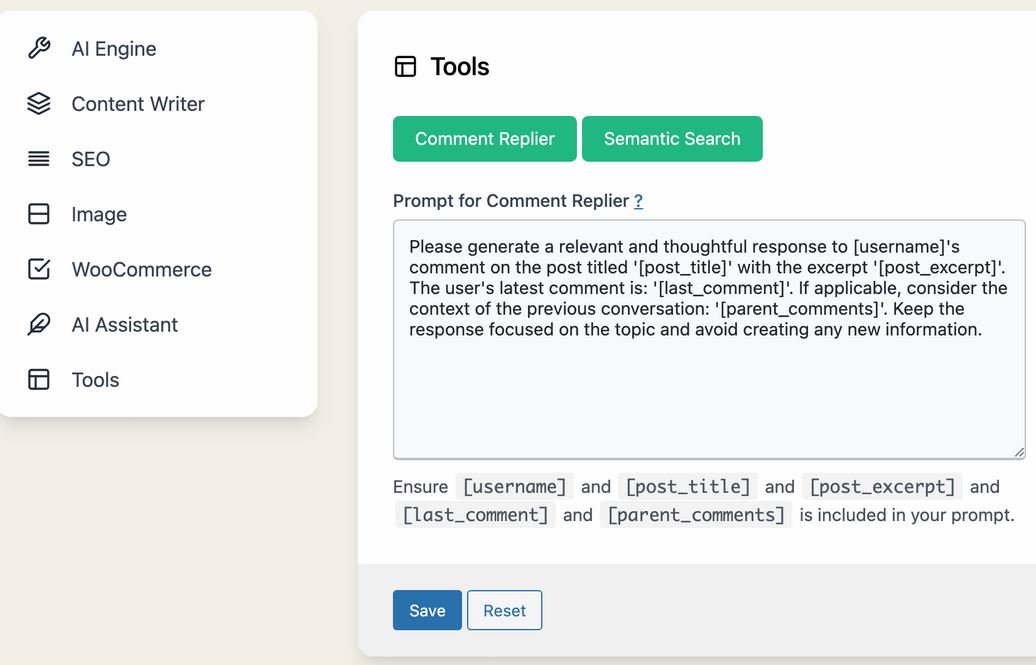Click the [last_comment] placeholder tag below textarea
This screenshot has height=665, width=1036.
(x=475, y=515)
